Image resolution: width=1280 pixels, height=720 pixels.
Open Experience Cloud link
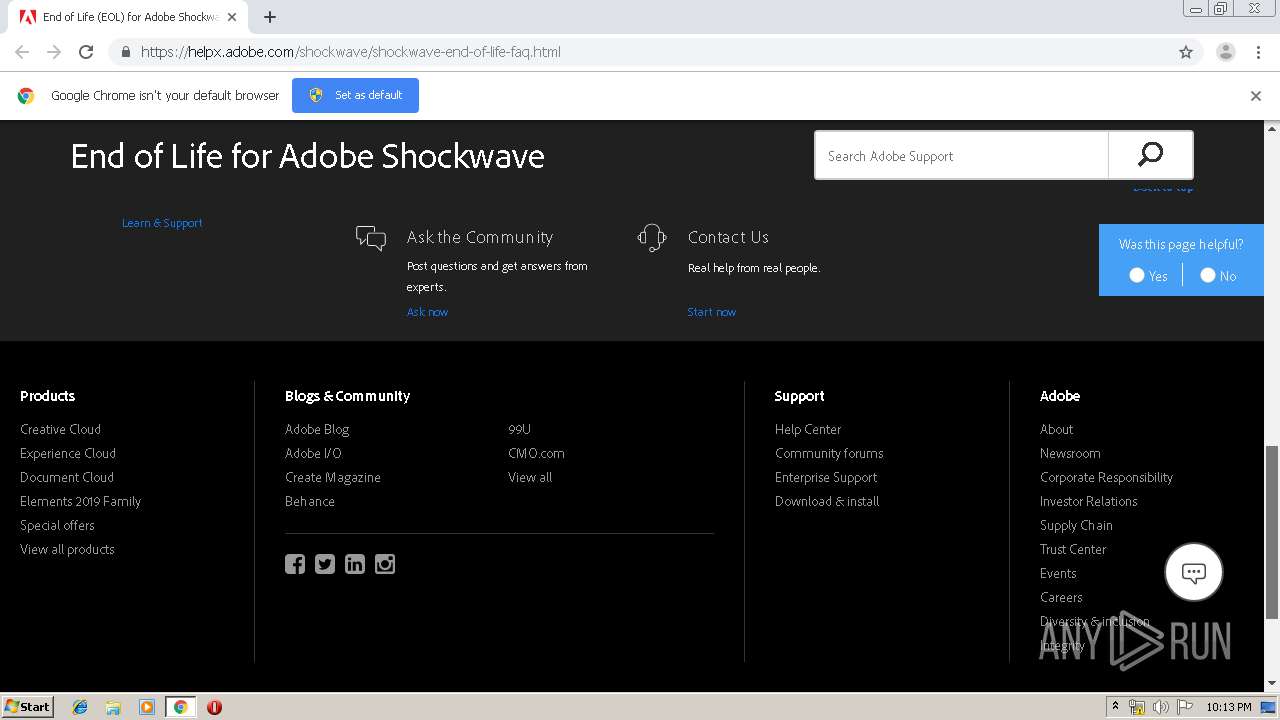pos(68,453)
